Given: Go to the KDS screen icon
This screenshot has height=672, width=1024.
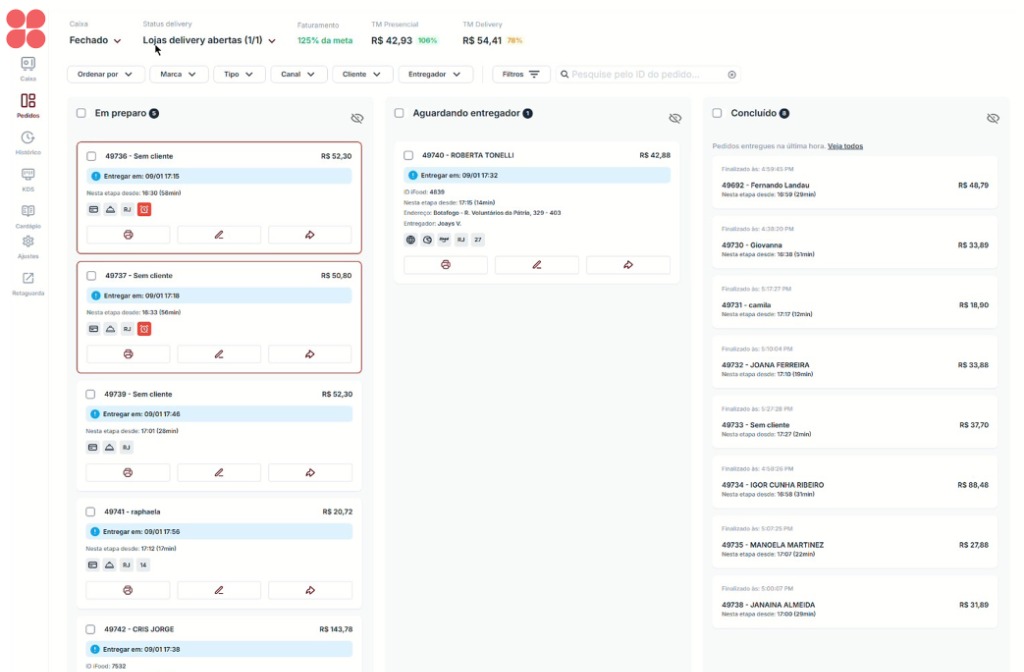Looking at the screenshot, I should pos(28,176).
